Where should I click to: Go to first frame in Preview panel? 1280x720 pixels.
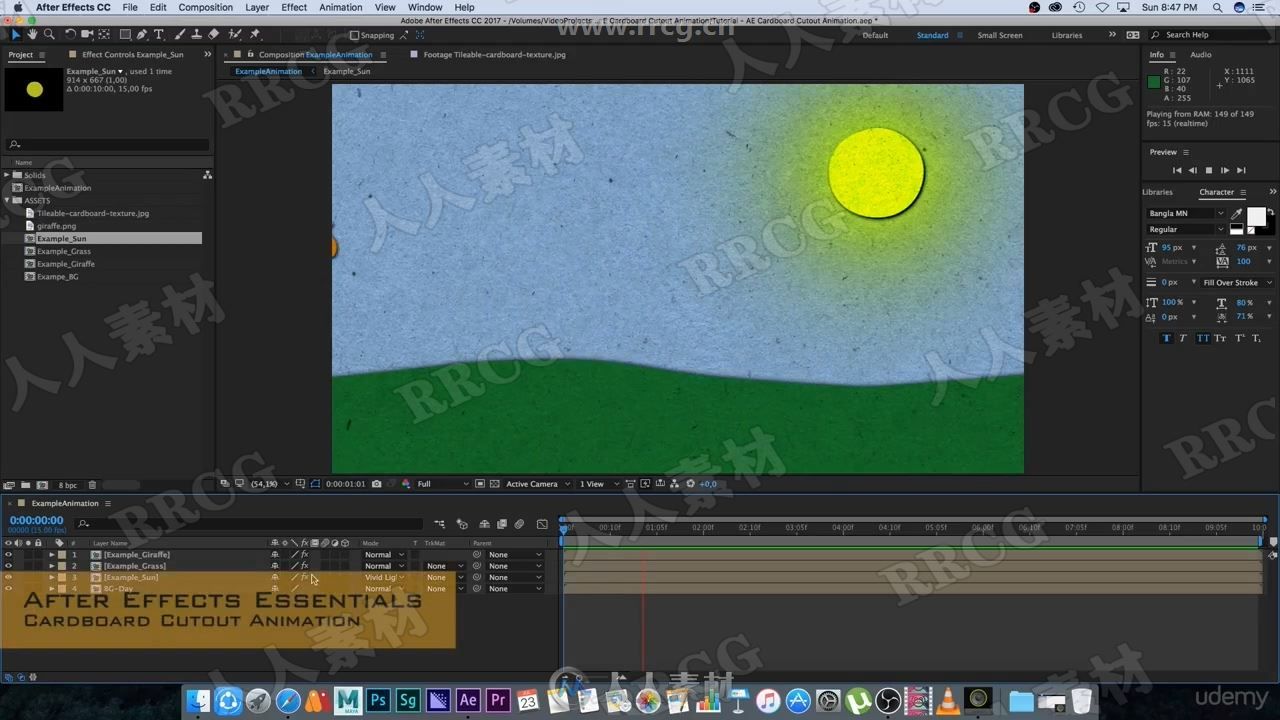click(x=1176, y=170)
